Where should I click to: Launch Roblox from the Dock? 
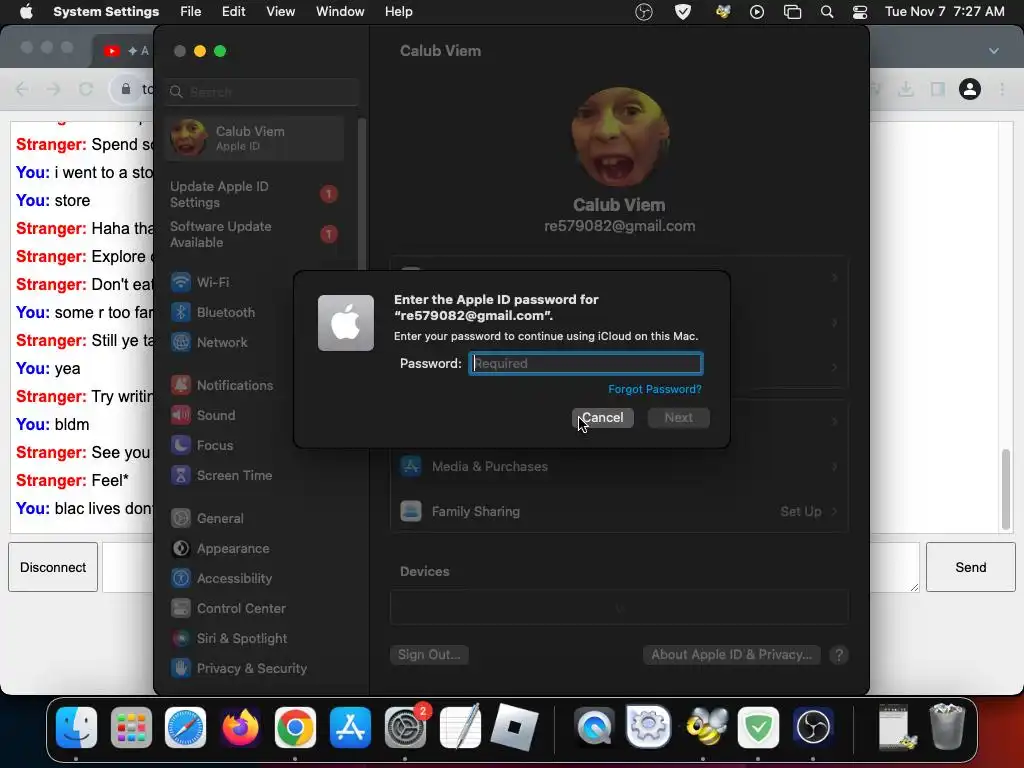click(x=515, y=728)
